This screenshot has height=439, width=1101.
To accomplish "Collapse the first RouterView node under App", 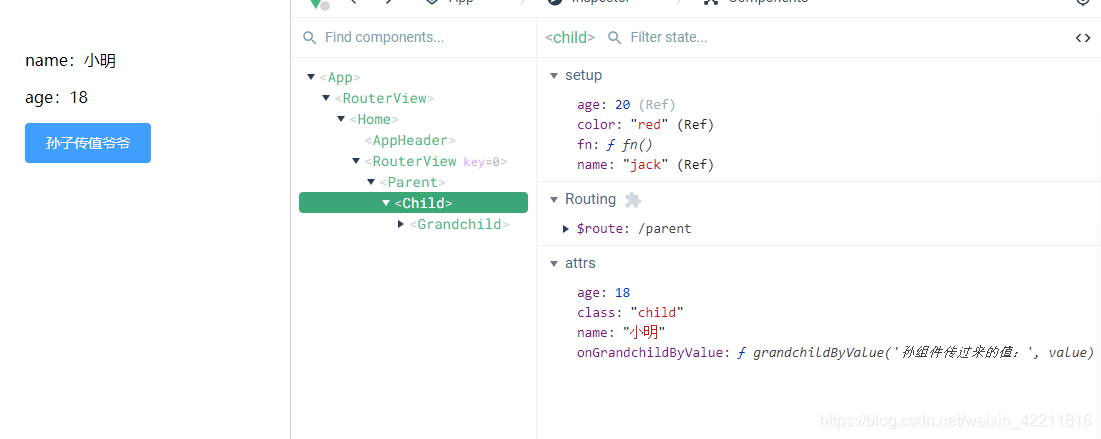I will [326, 98].
